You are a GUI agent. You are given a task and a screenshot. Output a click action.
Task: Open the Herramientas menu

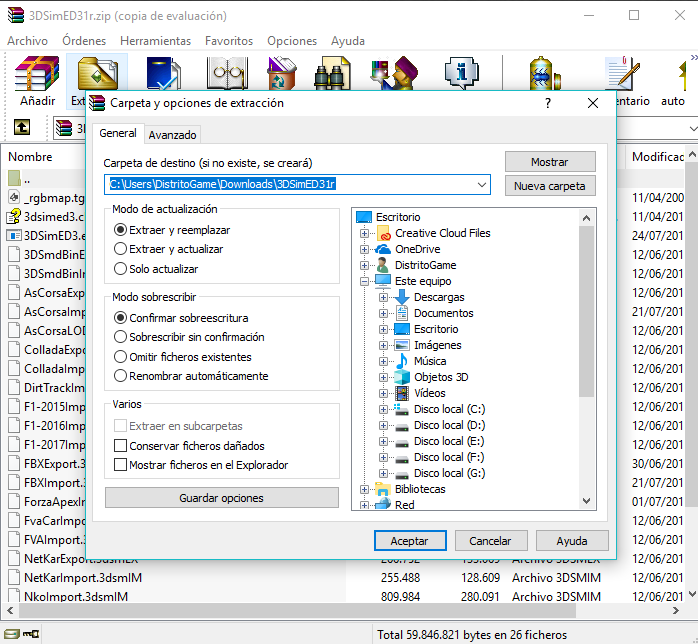tap(155, 41)
